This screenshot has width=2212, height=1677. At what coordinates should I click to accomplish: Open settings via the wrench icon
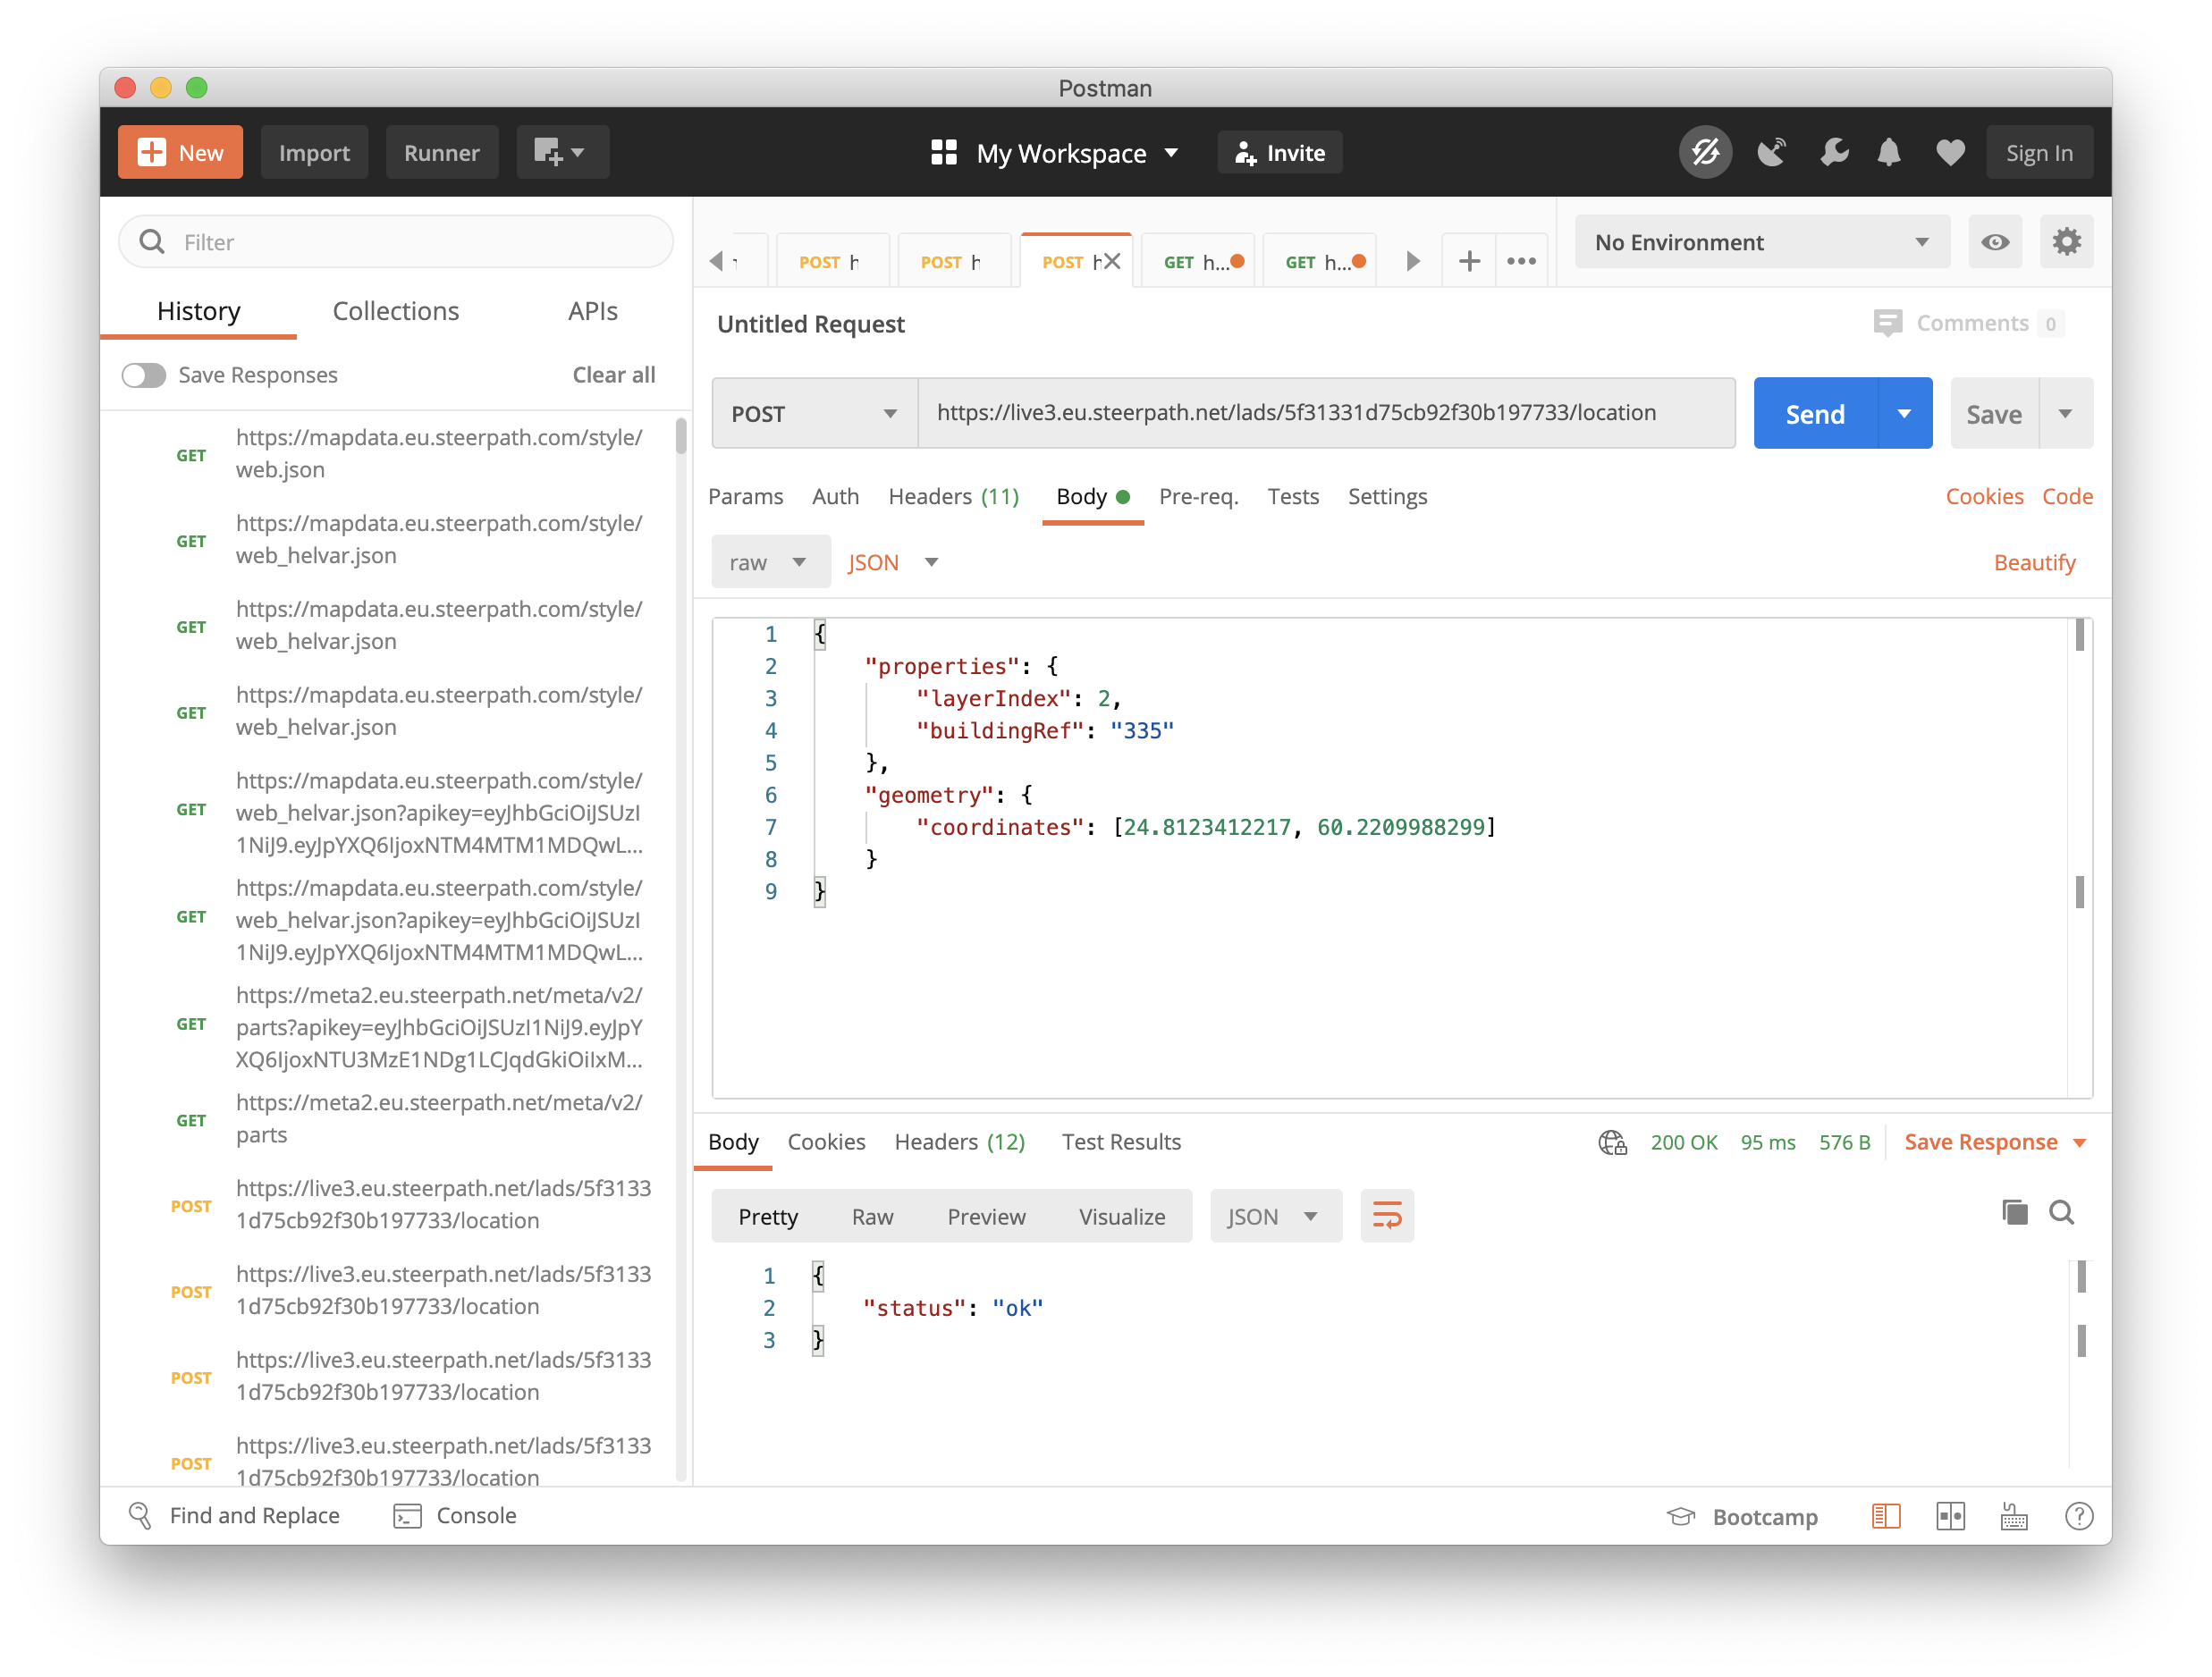coord(1833,153)
